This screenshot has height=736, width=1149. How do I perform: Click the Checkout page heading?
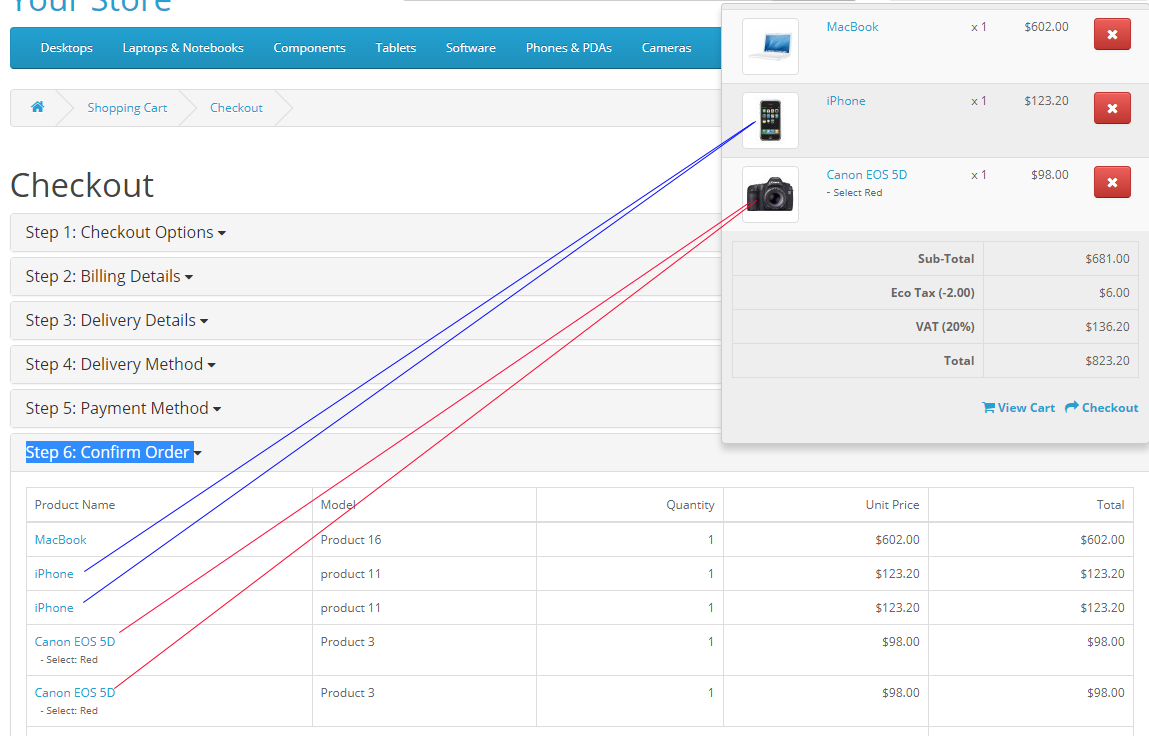pyautogui.click(x=82, y=185)
